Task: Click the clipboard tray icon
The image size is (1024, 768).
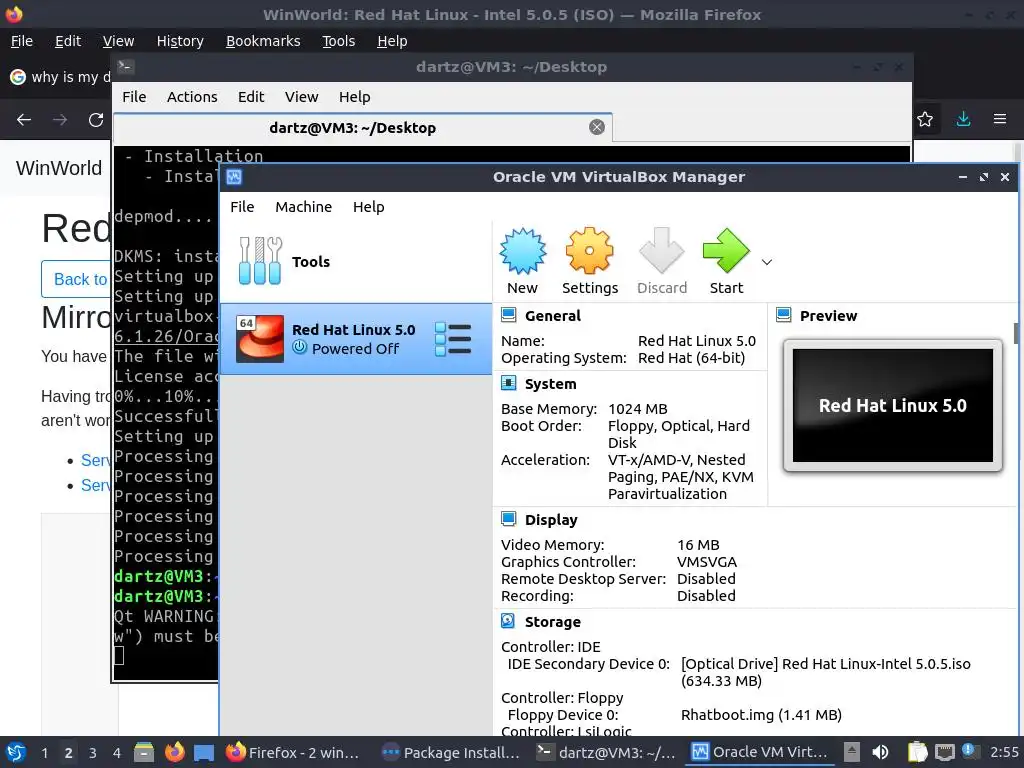Action: 918,752
